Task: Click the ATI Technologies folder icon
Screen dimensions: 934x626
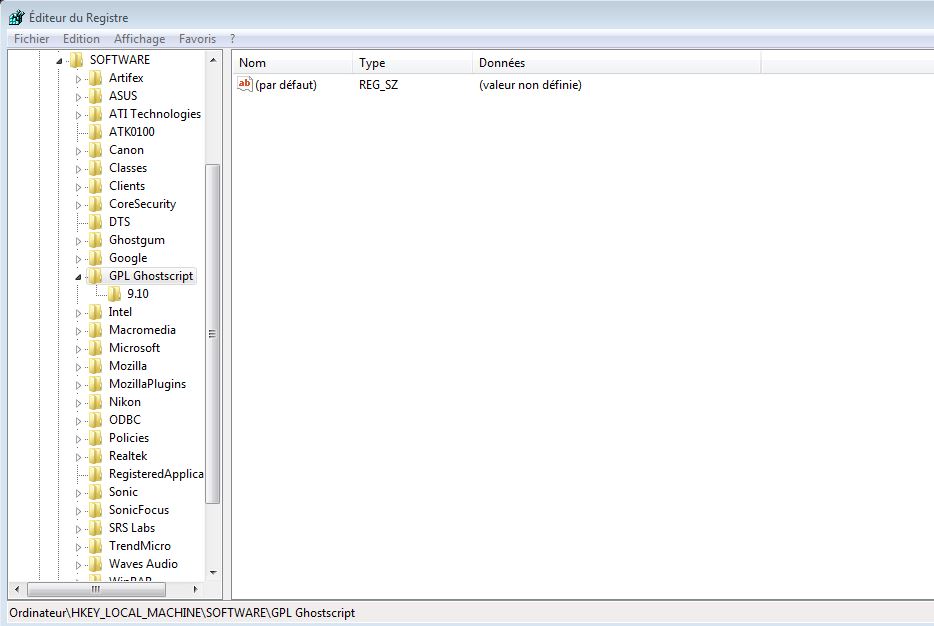Action: [95, 114]
